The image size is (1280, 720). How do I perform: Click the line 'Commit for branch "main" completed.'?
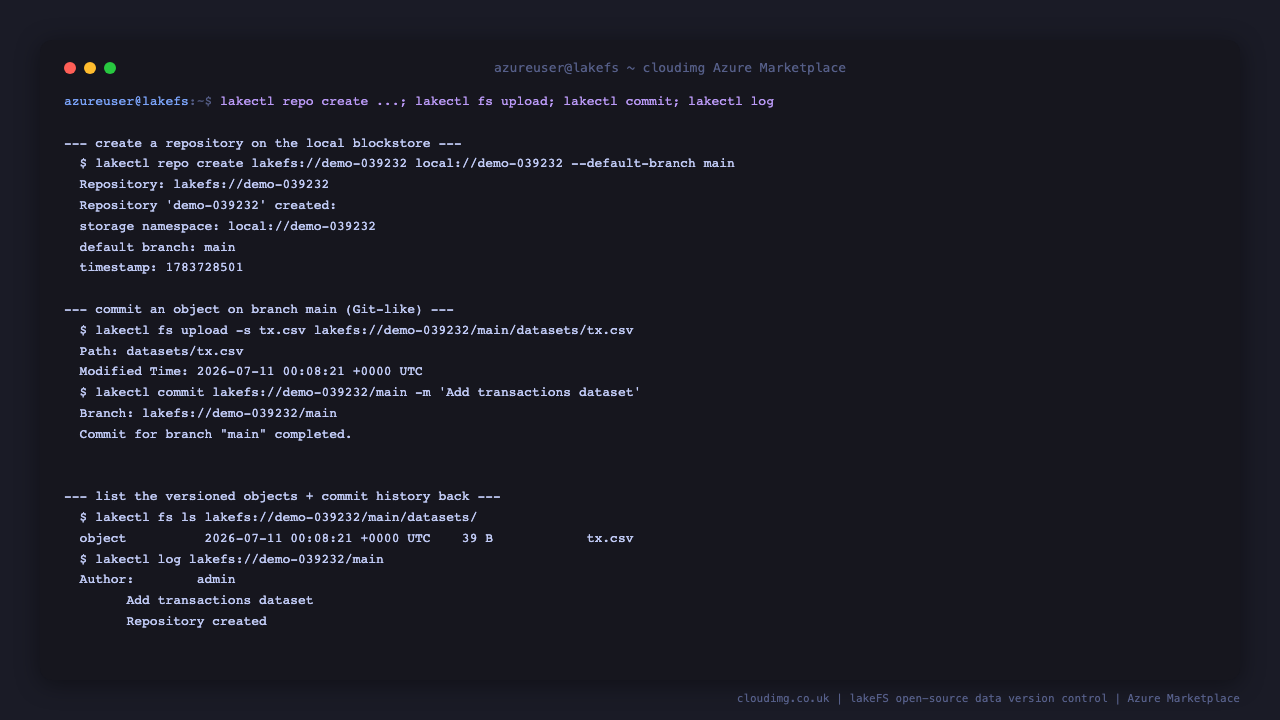point(216,434)
